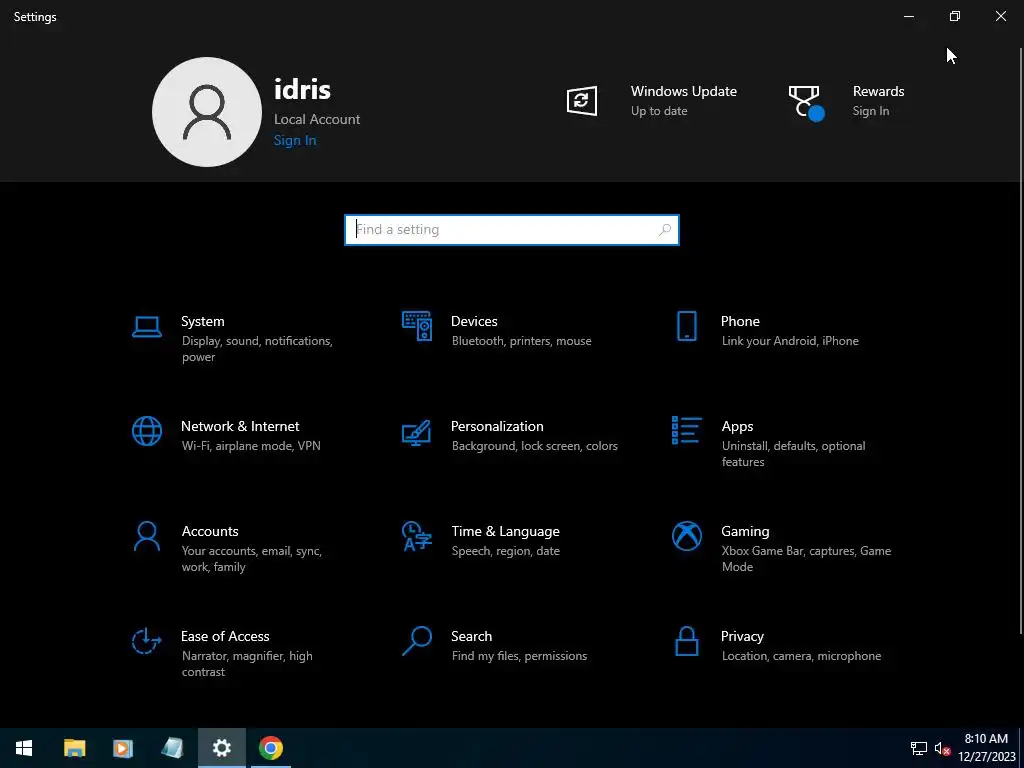Click the Rewards medal icon
1024x768 pixels.
coord(806,103)
